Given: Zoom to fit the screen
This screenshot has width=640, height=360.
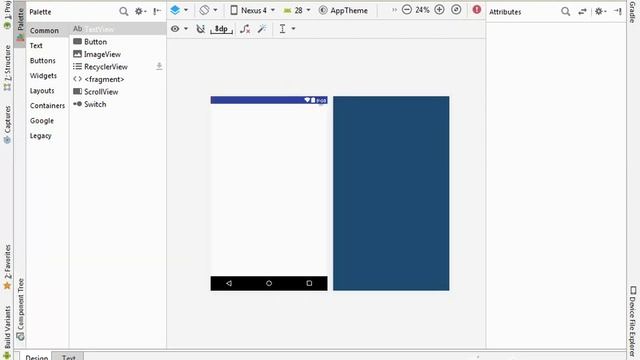Looking at the screenshot, I should click(x=456, y=10).
